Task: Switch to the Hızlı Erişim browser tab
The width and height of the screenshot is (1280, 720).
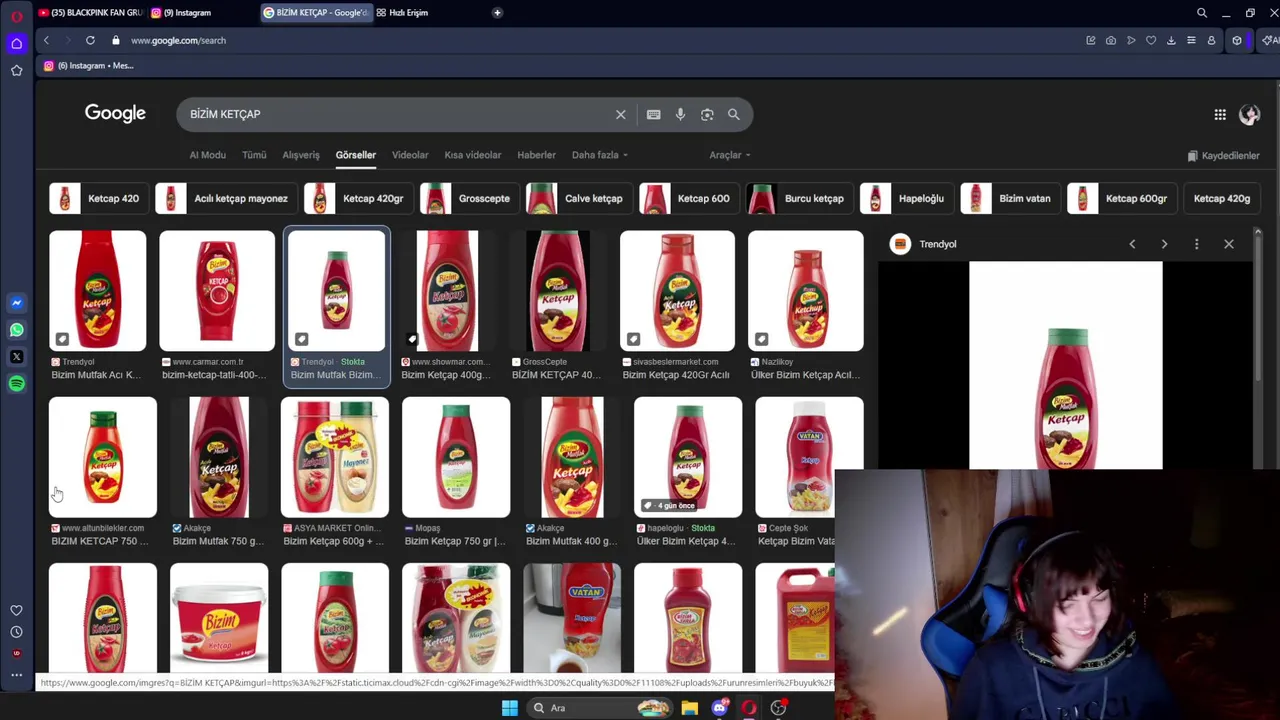Action: (410, 13)
